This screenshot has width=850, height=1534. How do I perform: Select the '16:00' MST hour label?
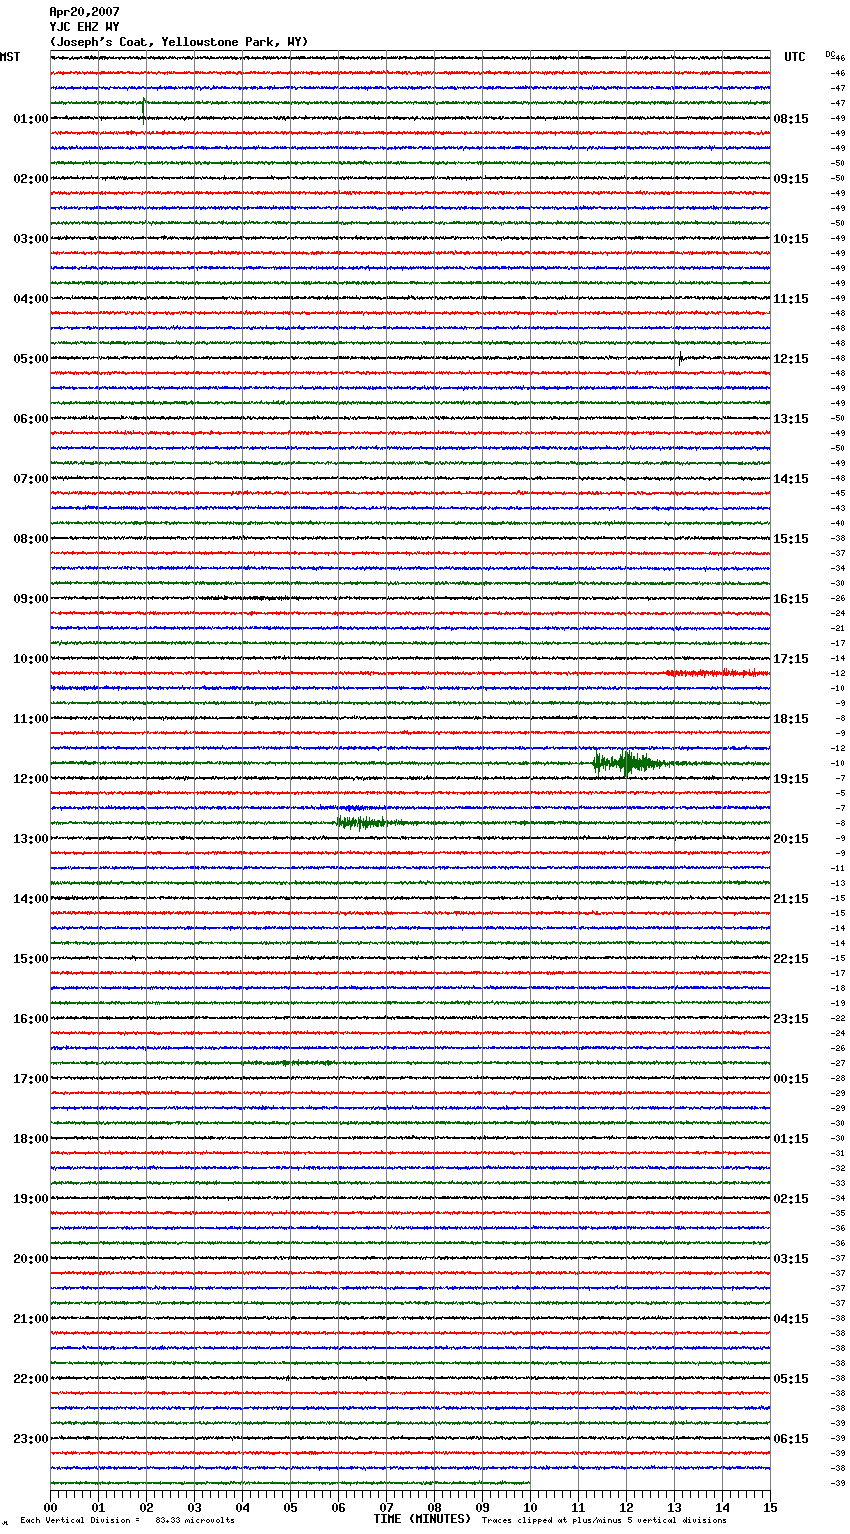31,1019
